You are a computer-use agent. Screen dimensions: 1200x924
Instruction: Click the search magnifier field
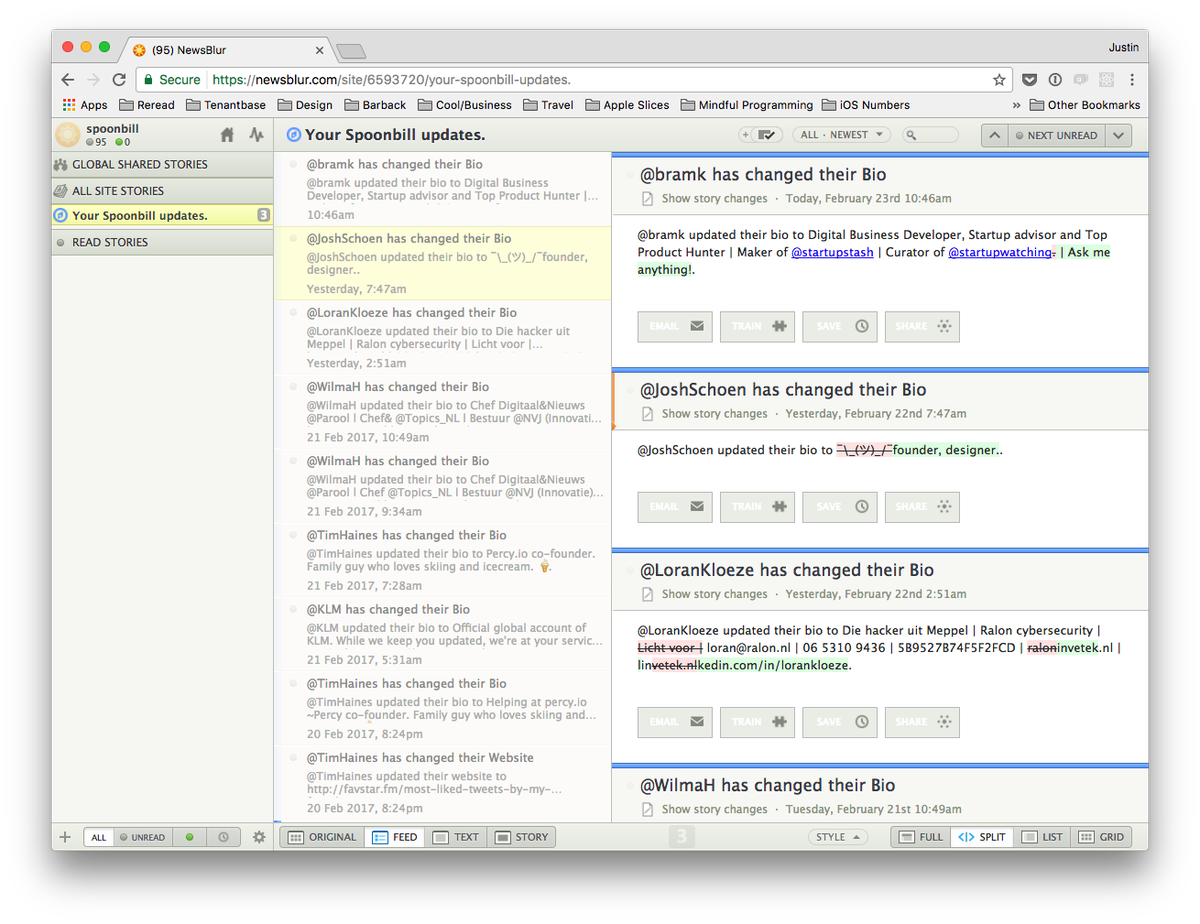pyautogui.click(x=930, y=135)
